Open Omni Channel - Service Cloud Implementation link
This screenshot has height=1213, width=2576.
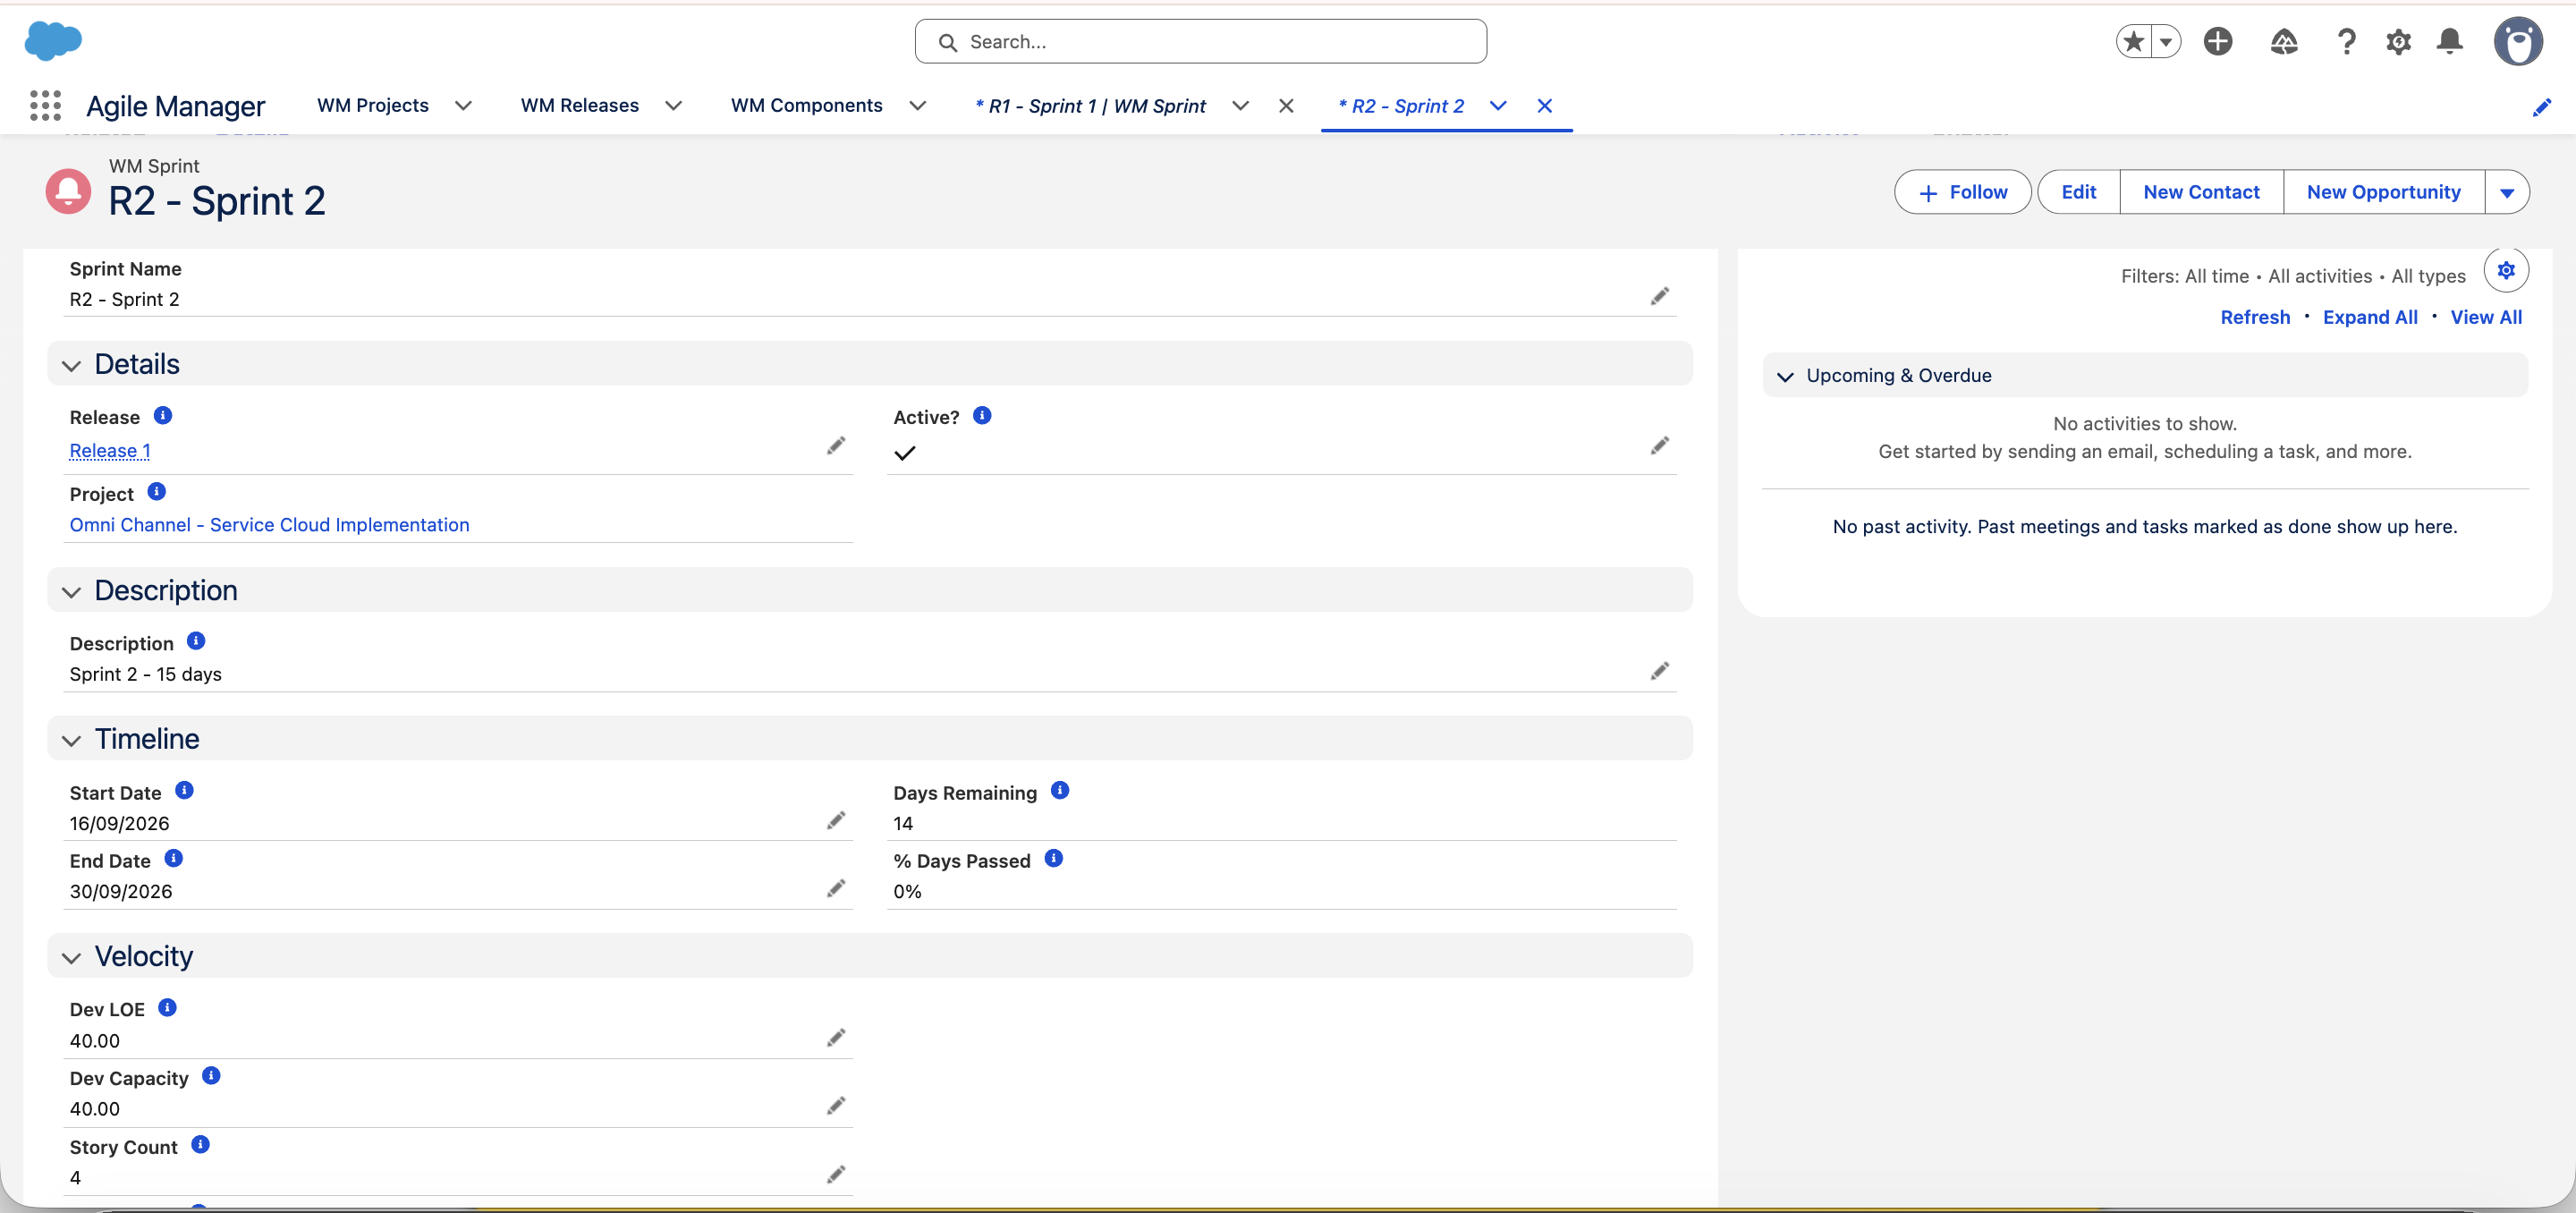click(x=269, y=525)
